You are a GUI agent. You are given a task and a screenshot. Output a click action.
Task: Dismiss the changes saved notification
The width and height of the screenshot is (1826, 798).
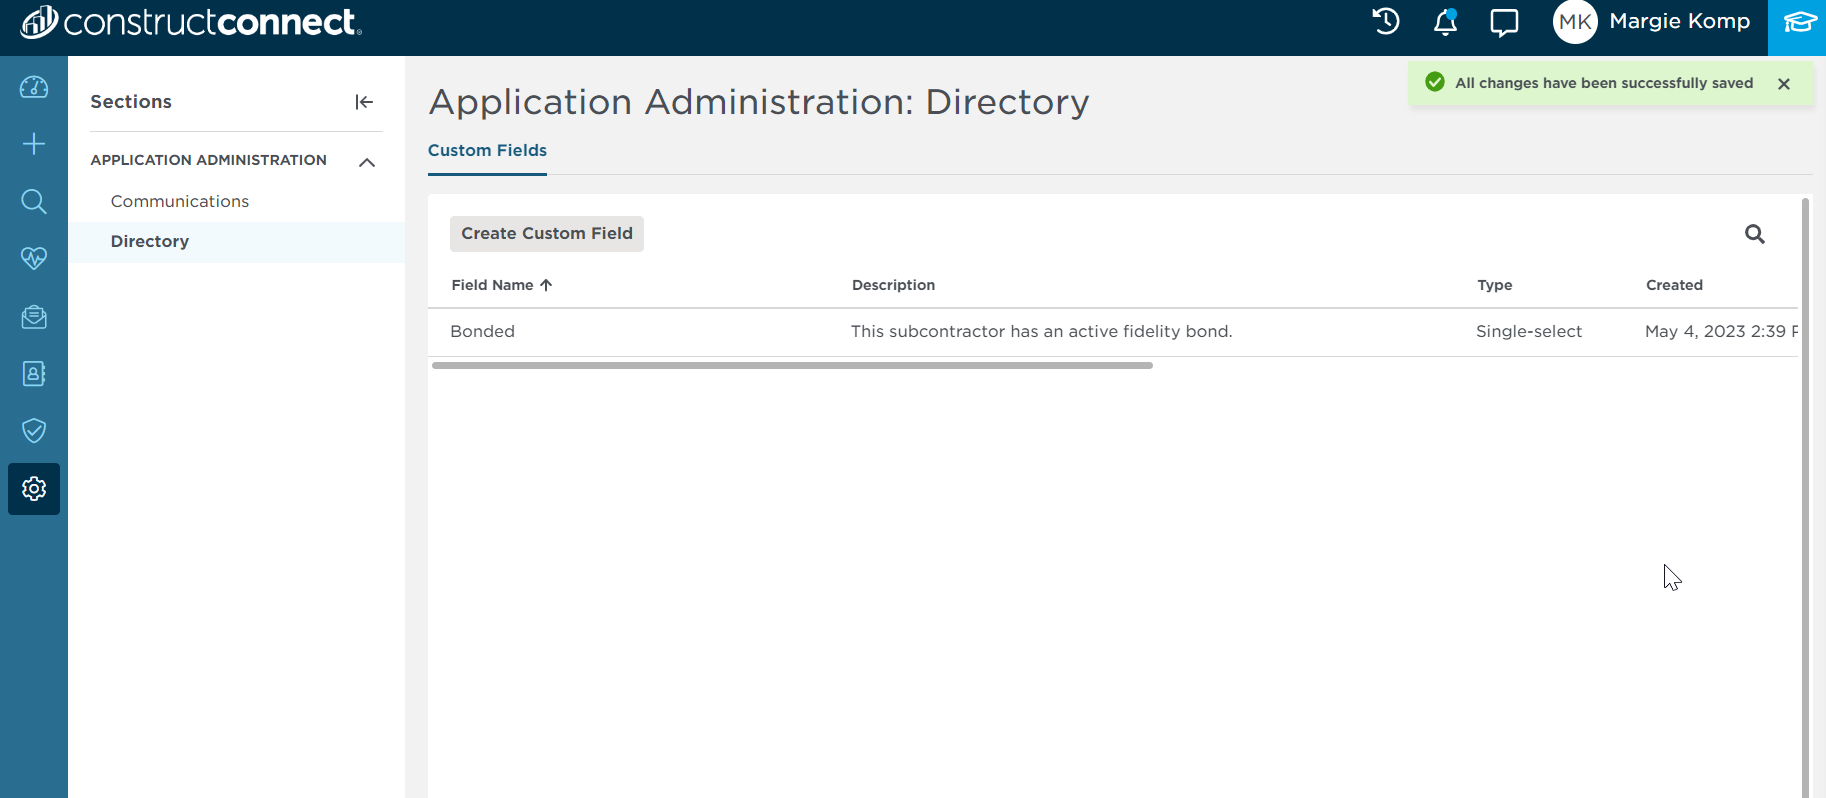(1784, 84)
